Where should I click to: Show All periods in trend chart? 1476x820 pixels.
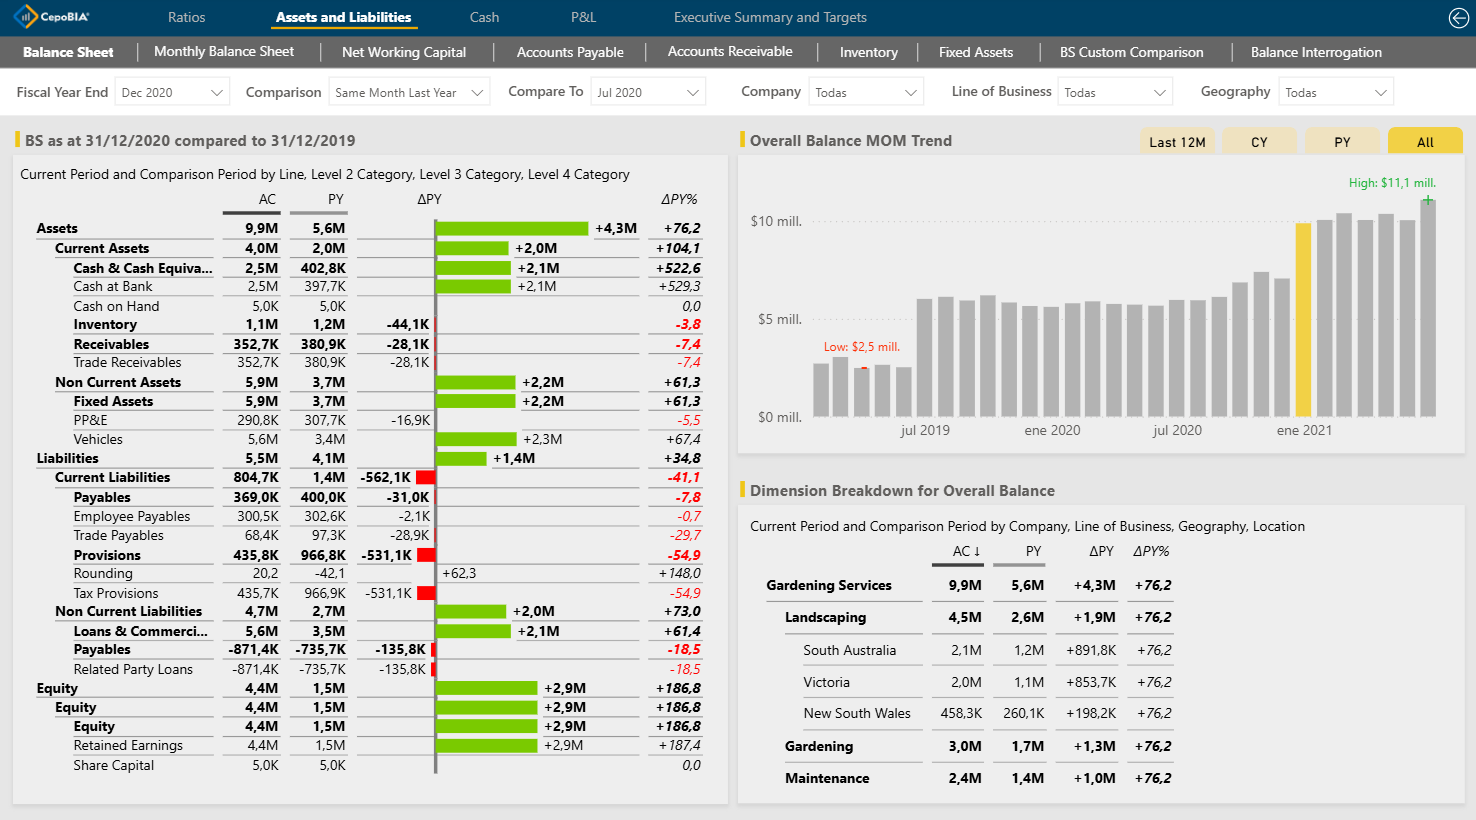point(1425,142)
